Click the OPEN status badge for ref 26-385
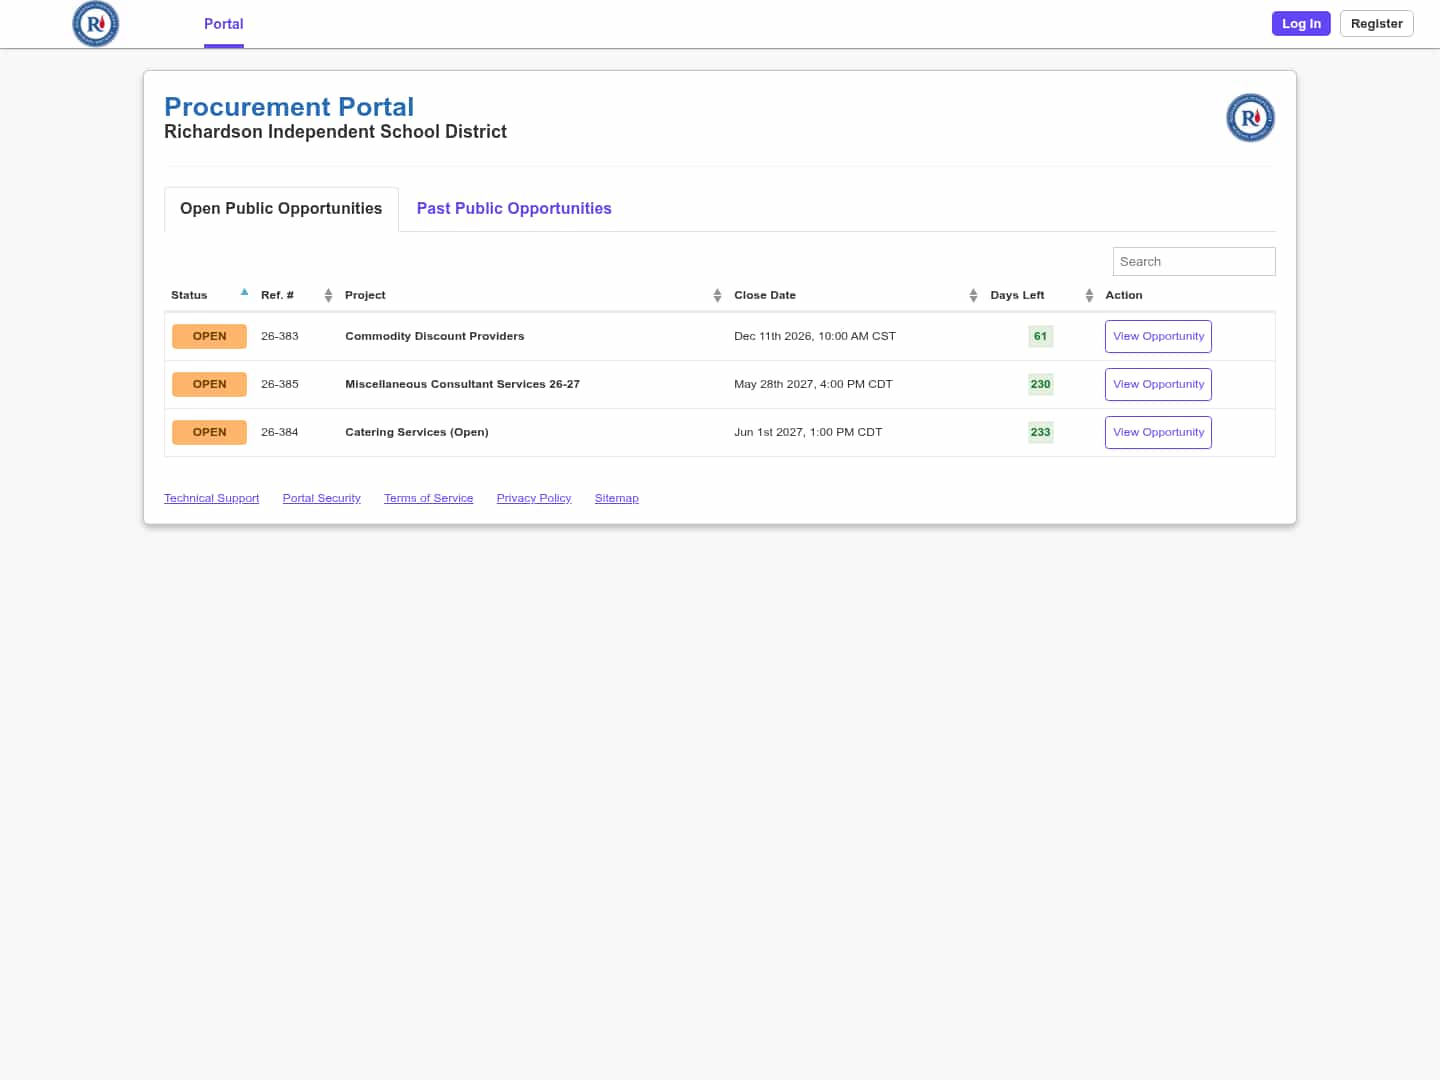Screen dimensions: 1440x1080 click(x=210, y=384)
